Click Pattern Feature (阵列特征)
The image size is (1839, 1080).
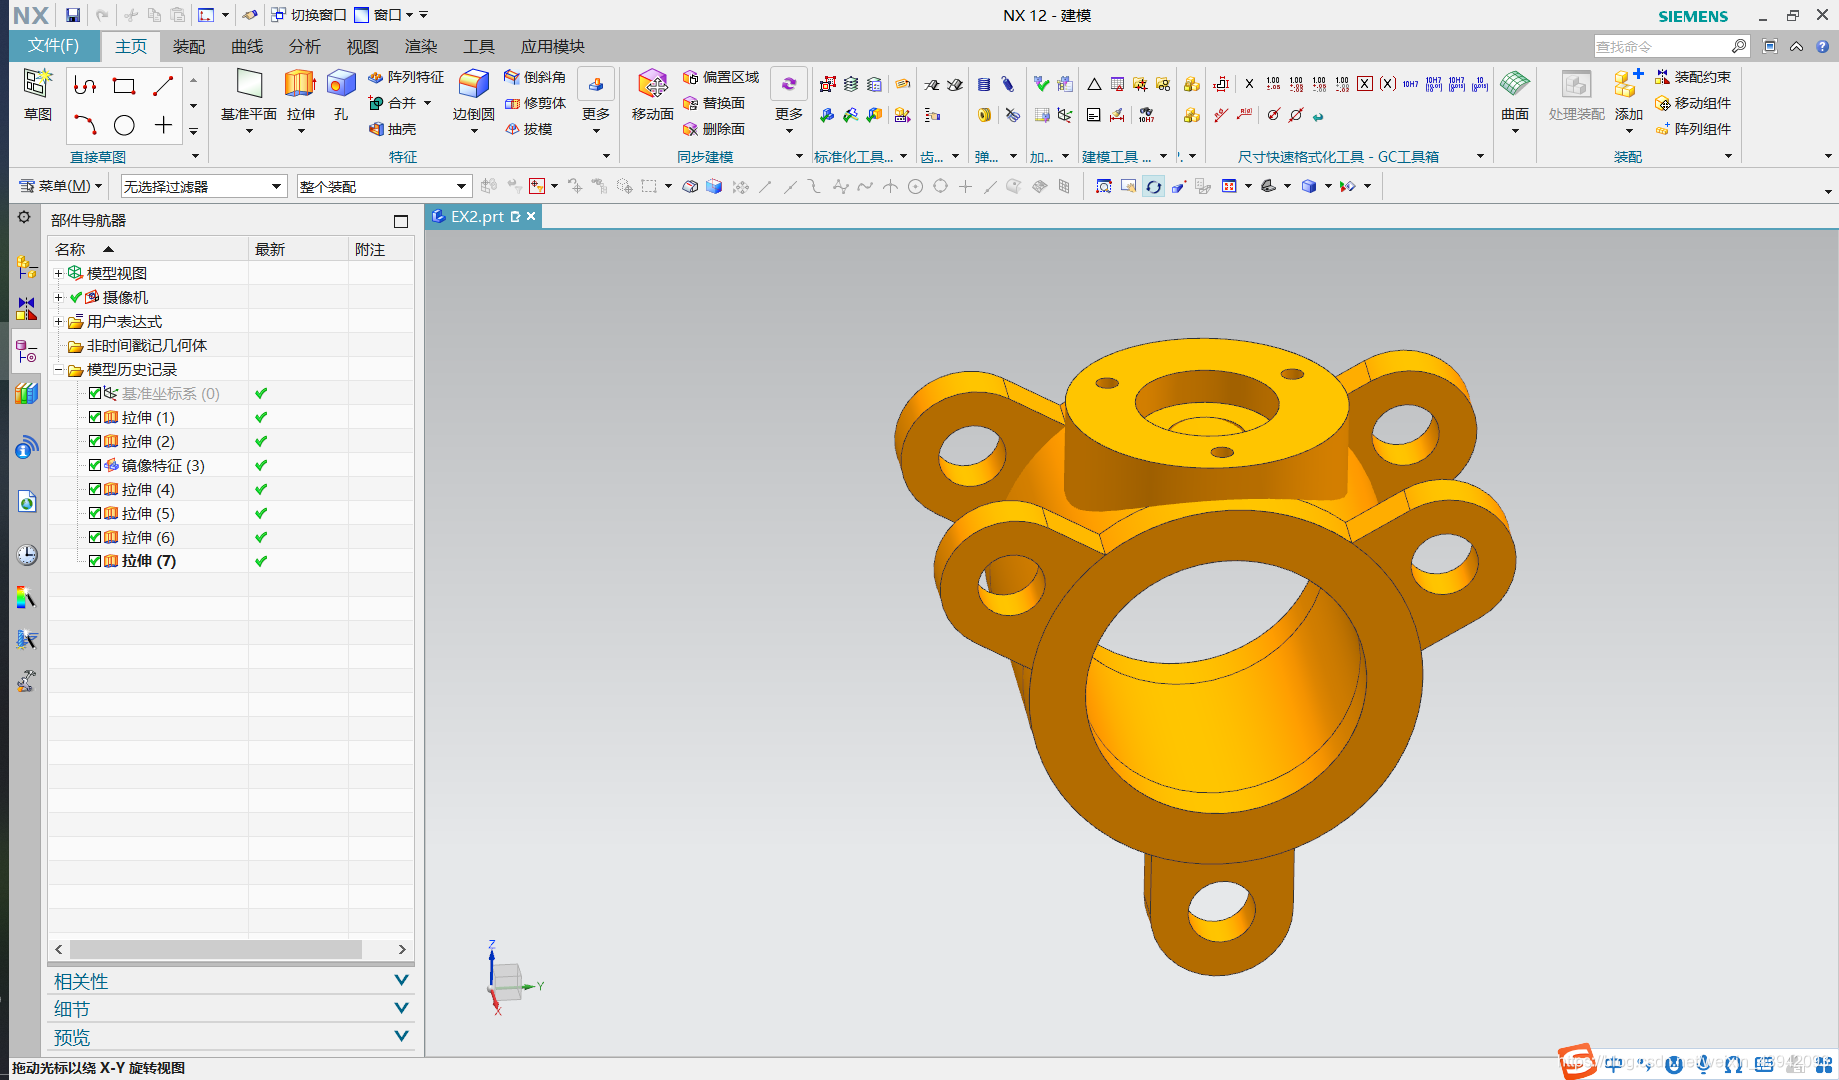[406, 77]
